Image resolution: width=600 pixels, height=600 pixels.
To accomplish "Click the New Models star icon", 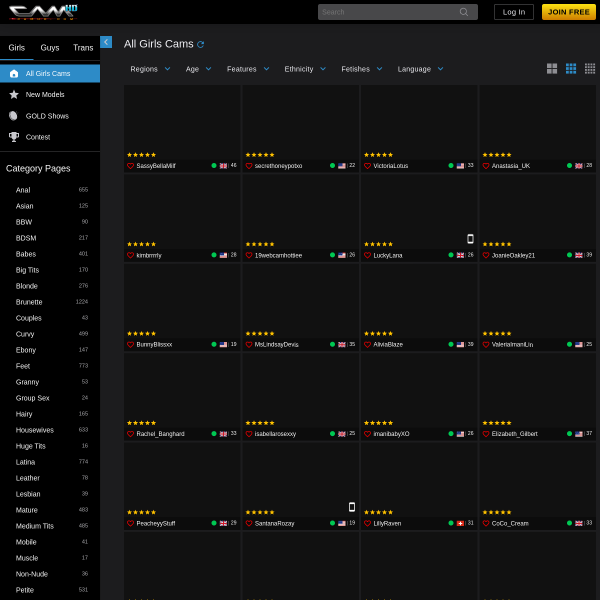I will [14, 95].
